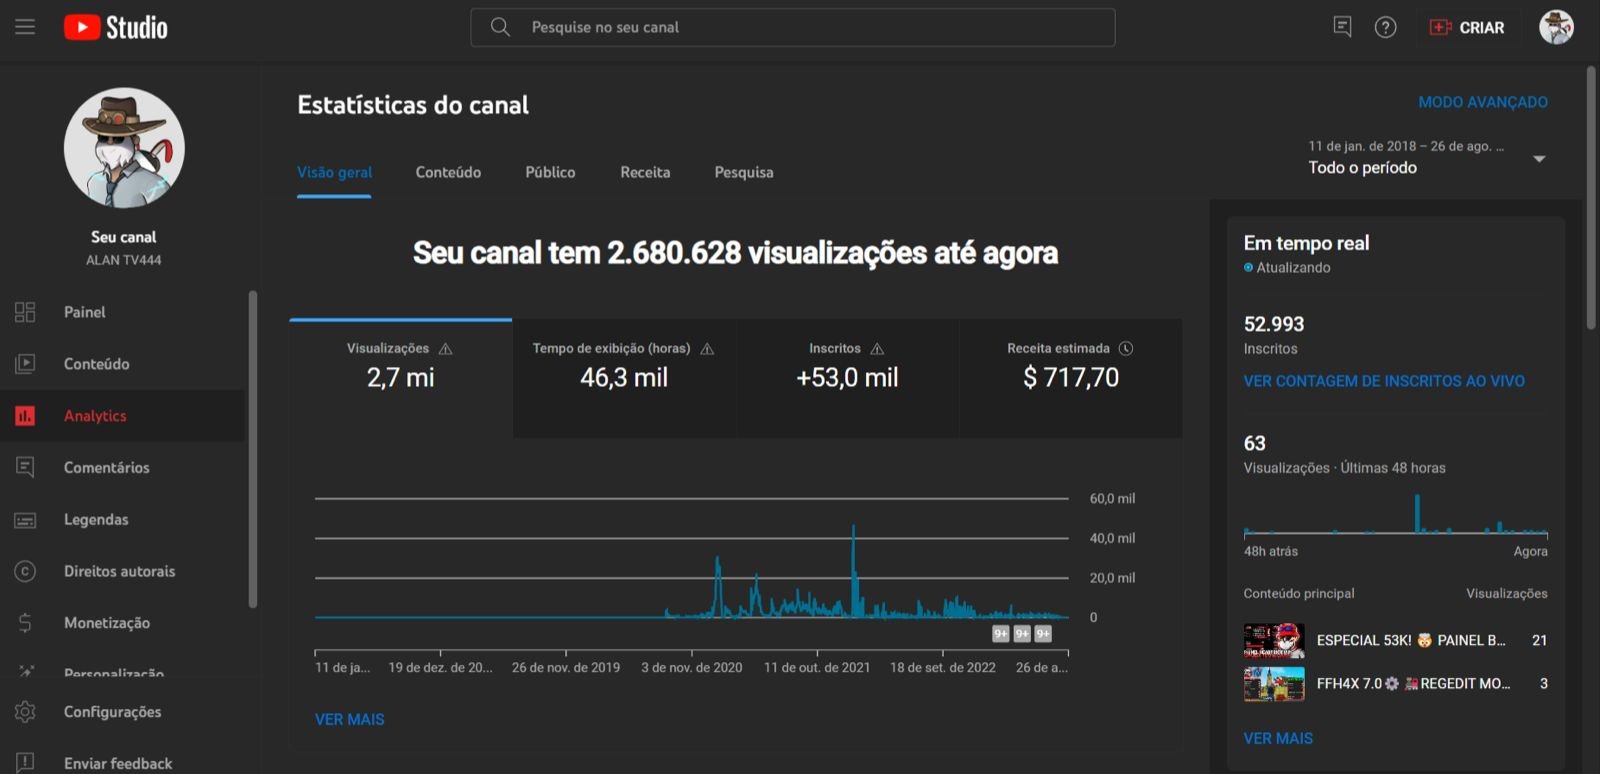
Task: Click the Comentários sidebar icon
Action: point(25,467)
